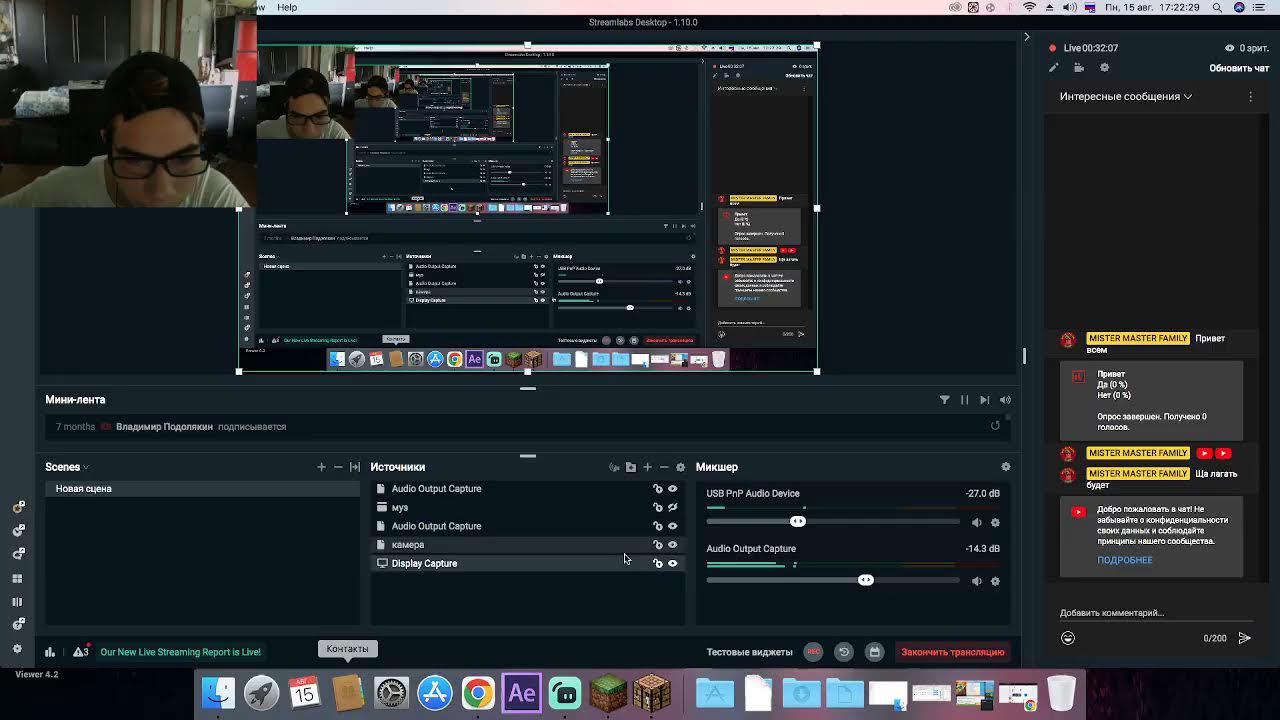Lock the муз source
1280x720 pixels.
657,507
